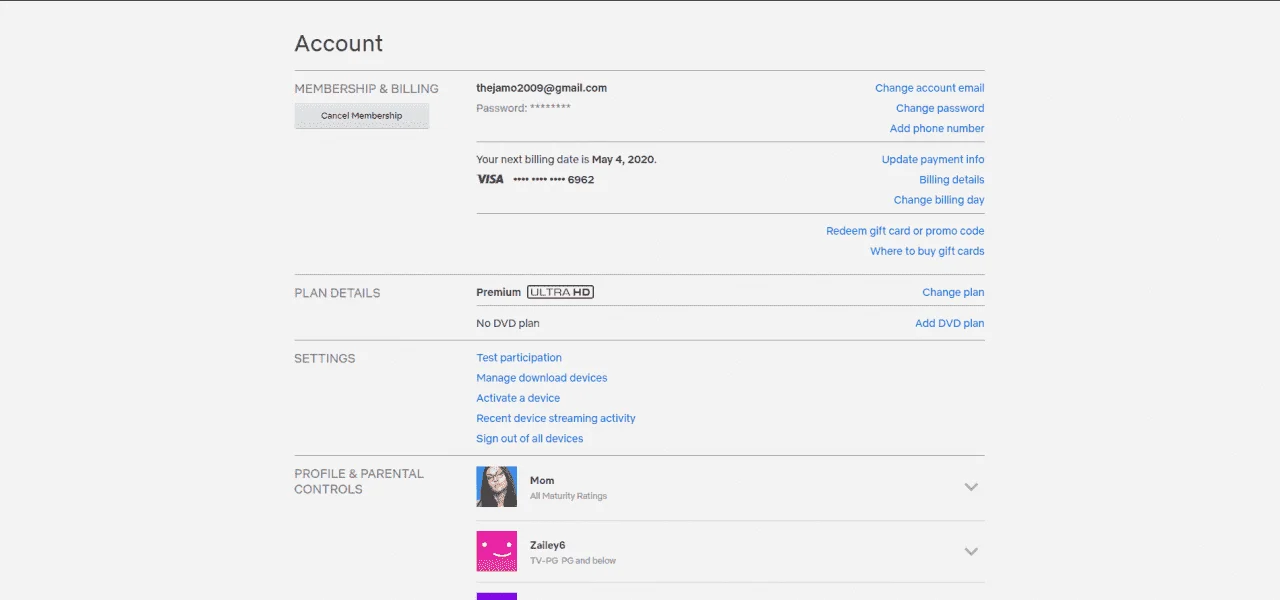
Task: Click the next billing date text
Action: [x=566, y=159]
